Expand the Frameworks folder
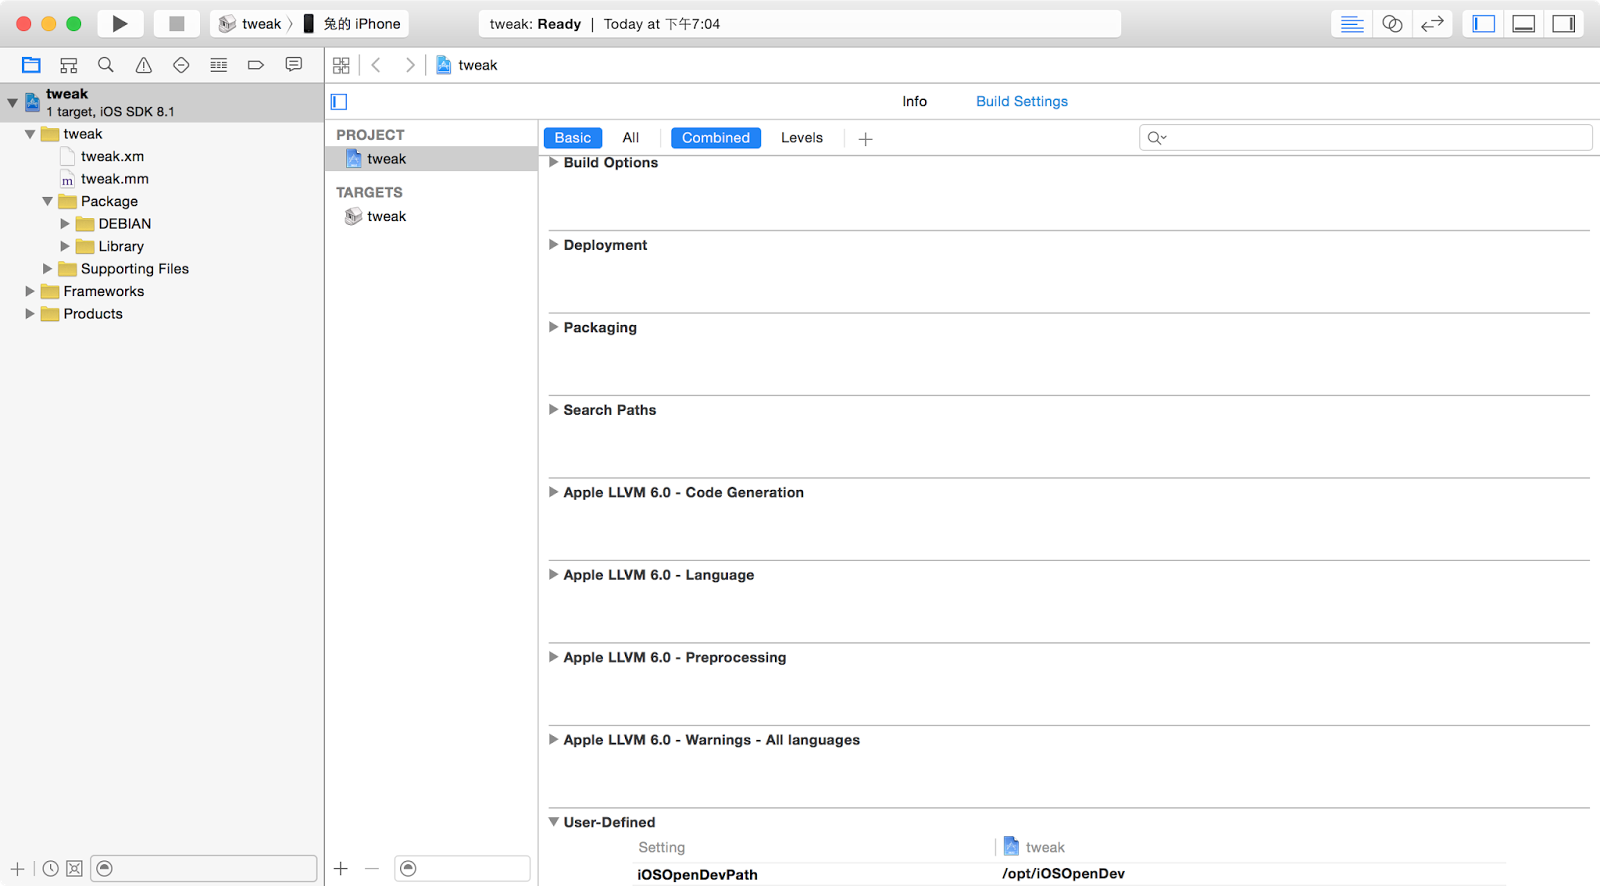The height and width of the screenshot is (886, 1600). pyautogui.click(x=30, y=291)
